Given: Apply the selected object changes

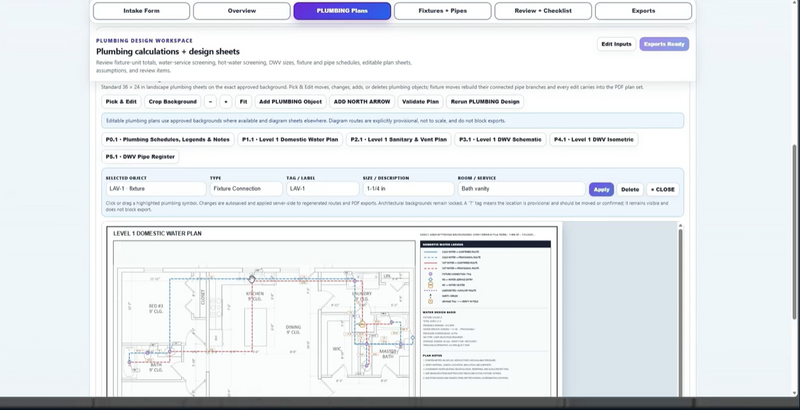Looking at the screenshot, I should [601, 189].
